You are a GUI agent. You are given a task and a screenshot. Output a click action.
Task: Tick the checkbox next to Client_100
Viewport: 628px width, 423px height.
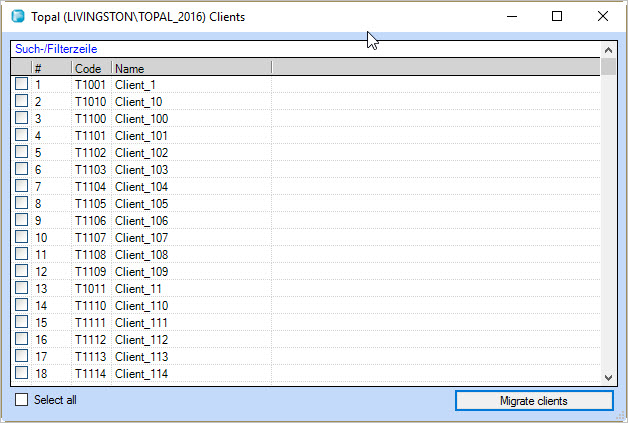pyautogui.click(x=21, y=118)
